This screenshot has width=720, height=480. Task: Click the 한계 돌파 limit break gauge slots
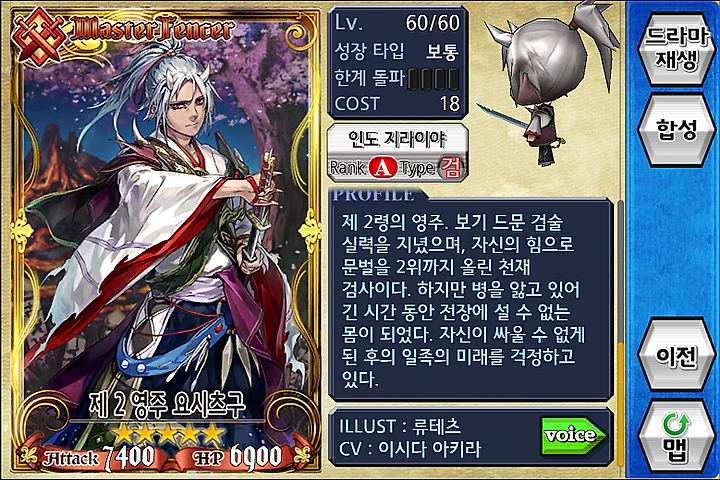433,79
